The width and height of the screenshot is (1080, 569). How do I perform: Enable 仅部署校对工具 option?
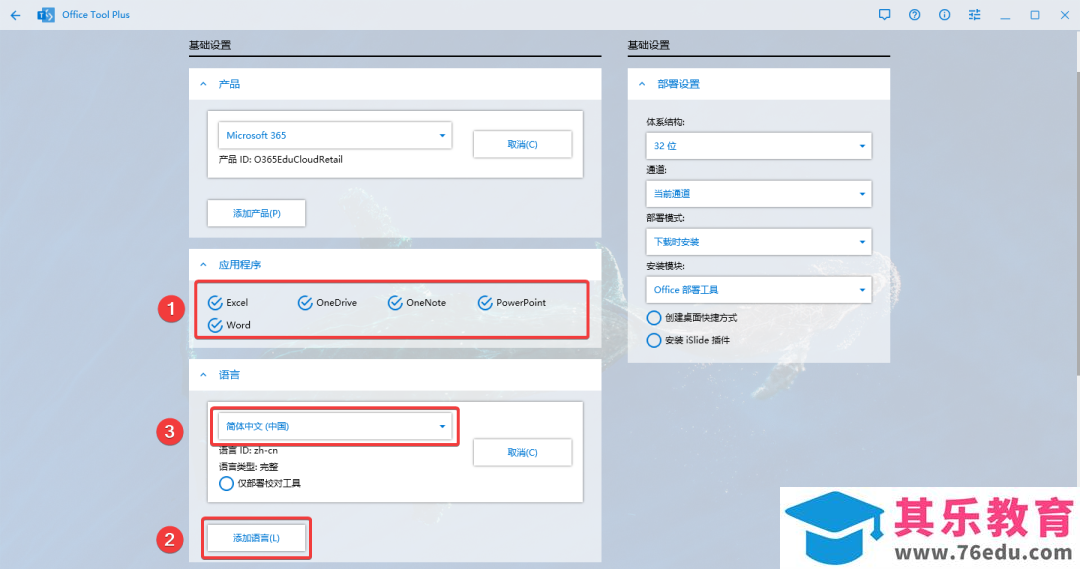[226, 484]
